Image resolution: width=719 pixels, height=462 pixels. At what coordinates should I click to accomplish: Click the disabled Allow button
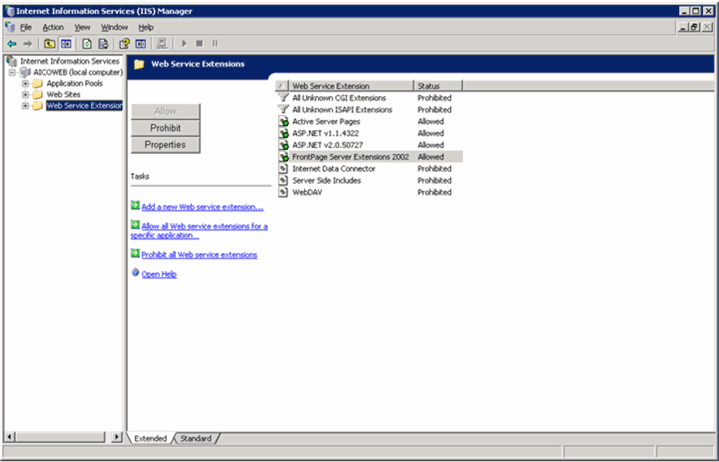coord(166,111)
